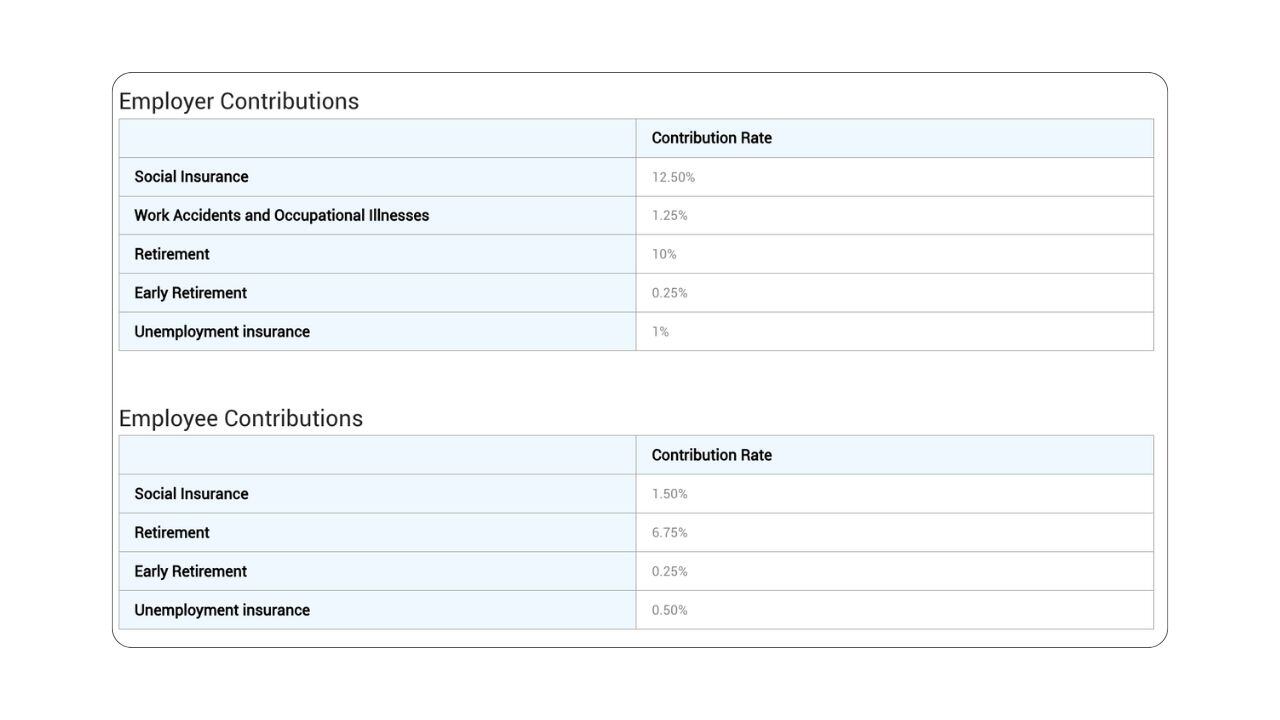Select the 0.50% rate cell
Image resolution: width=1280 pixels, height=720 pixels.
coord(669,610)
